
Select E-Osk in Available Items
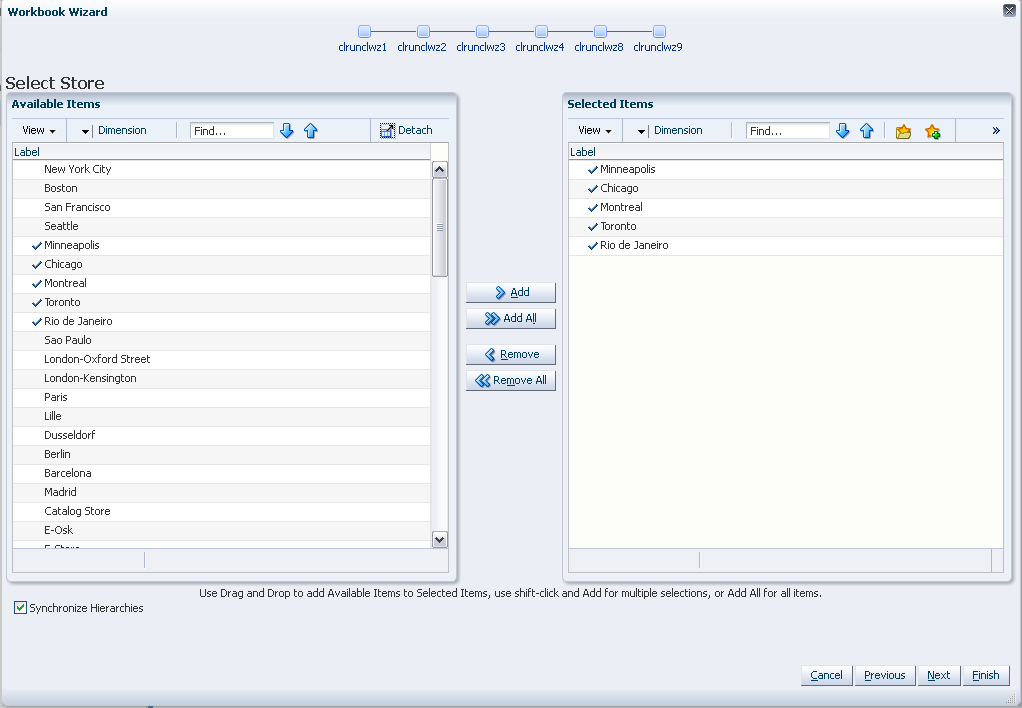click(222, 530)
